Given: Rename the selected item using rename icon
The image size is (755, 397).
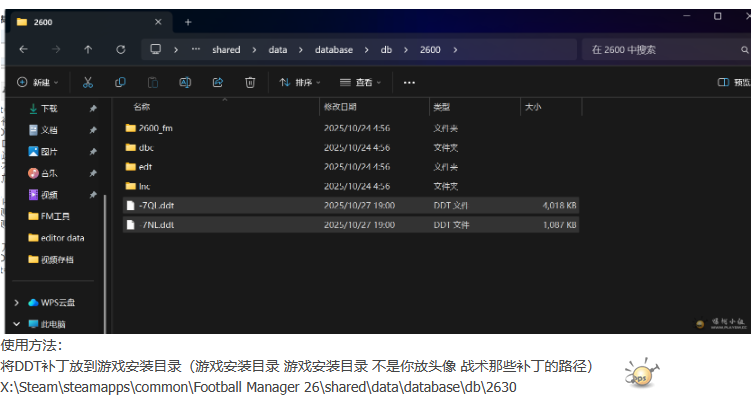Looking at the screenshot, I should pos(185,82).
